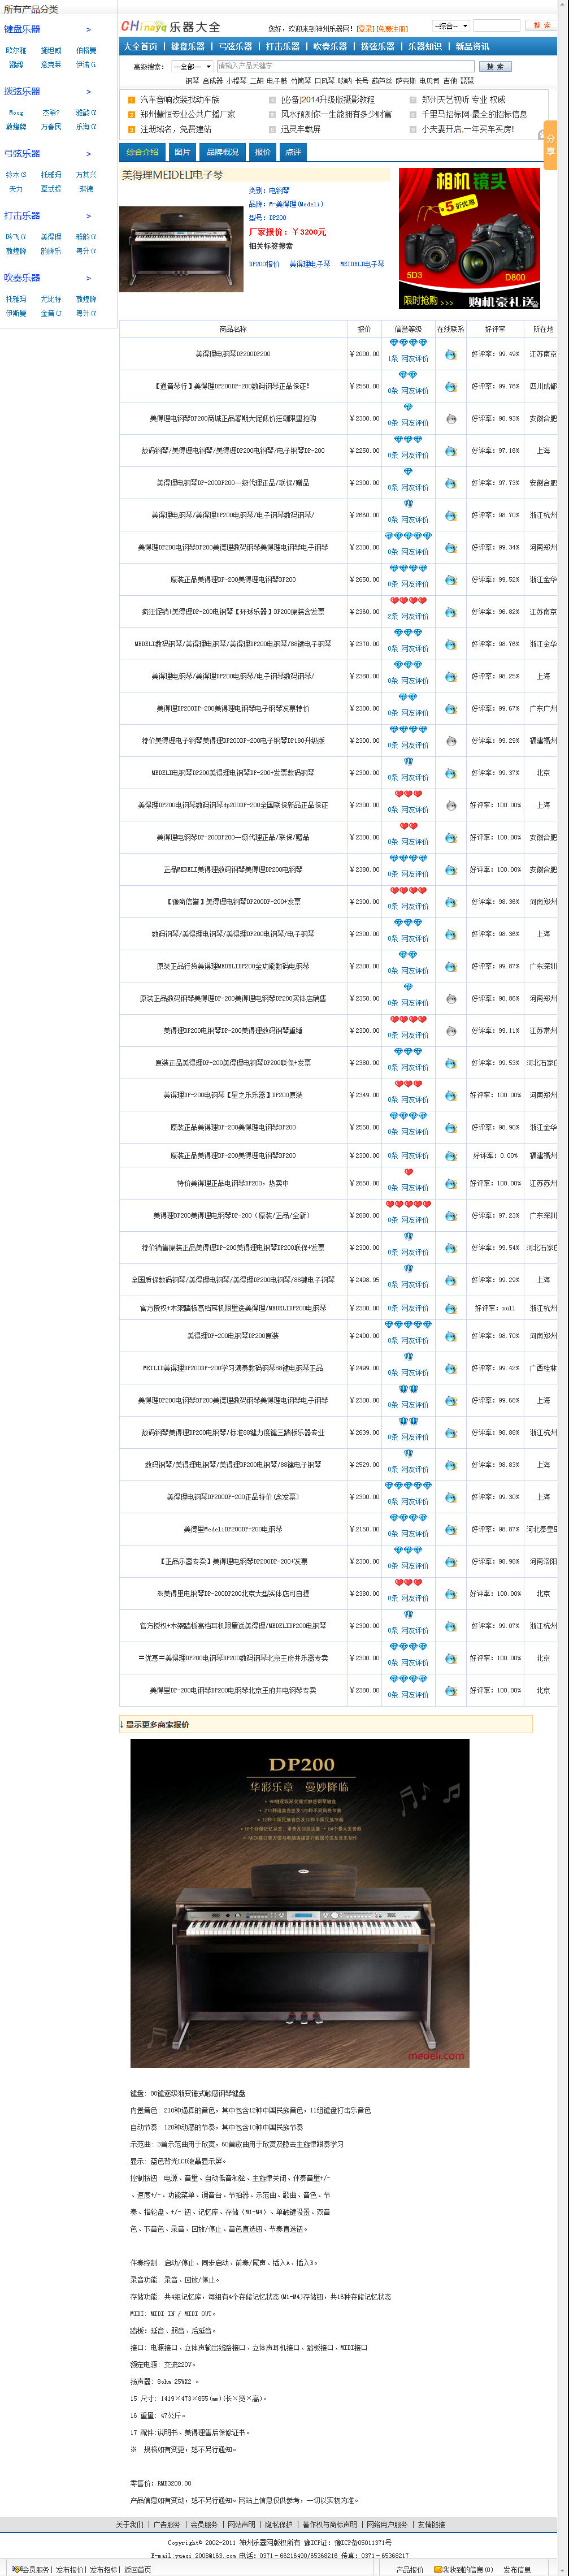Switch to the 品牌概况 tab
Screen dimensions: 569x2576
(222, 152)
